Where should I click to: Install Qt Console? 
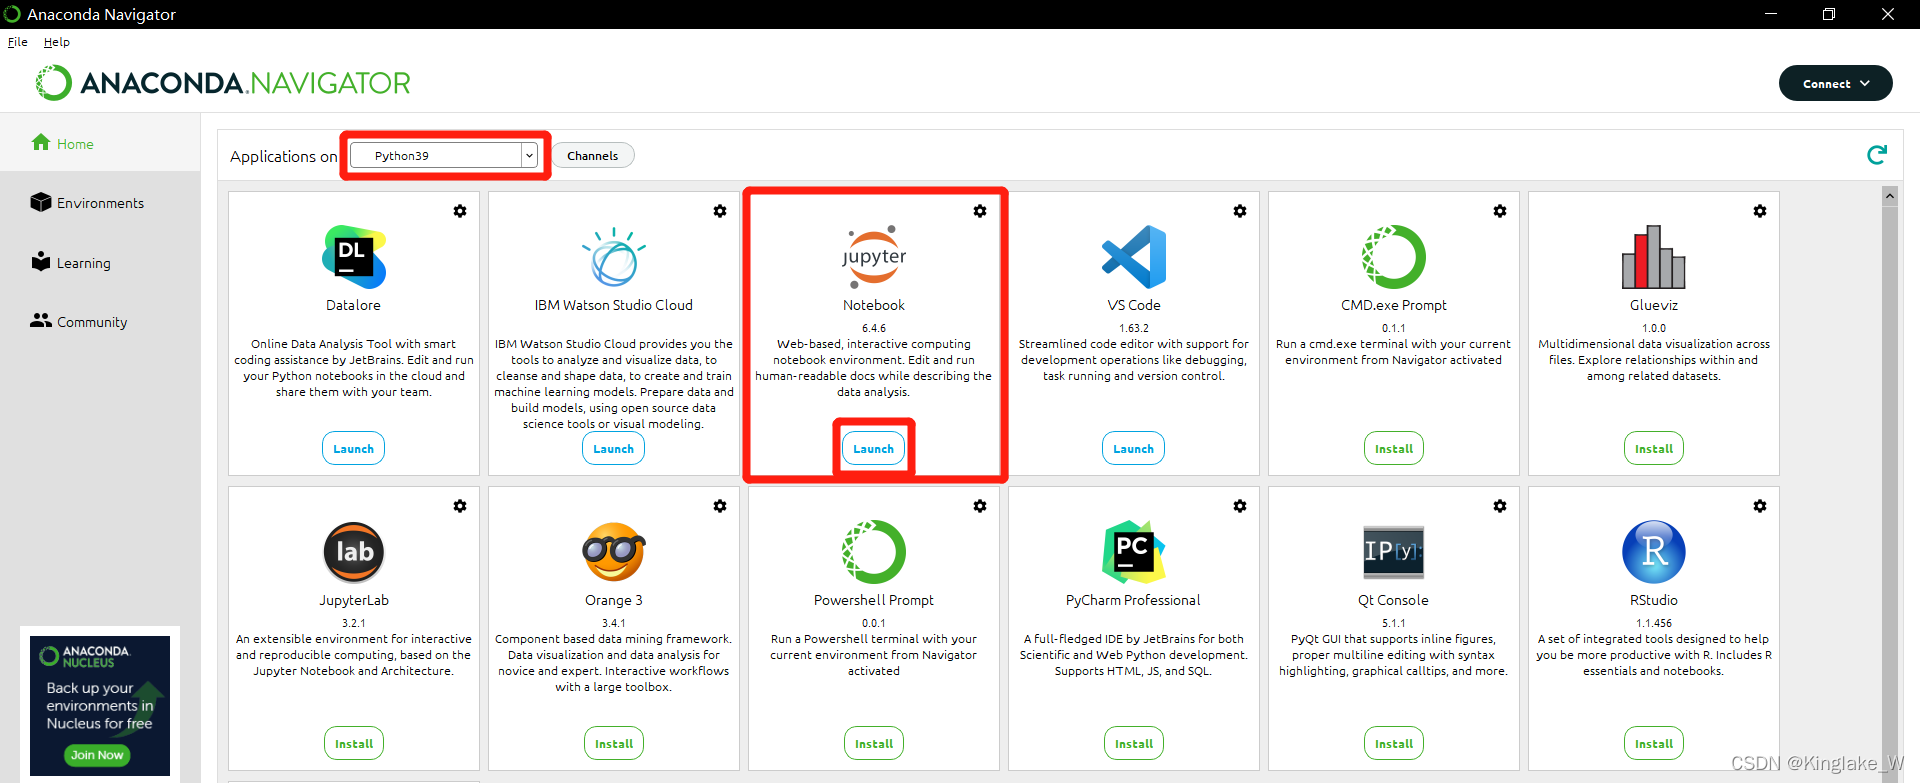click(x=1394, y=744)
